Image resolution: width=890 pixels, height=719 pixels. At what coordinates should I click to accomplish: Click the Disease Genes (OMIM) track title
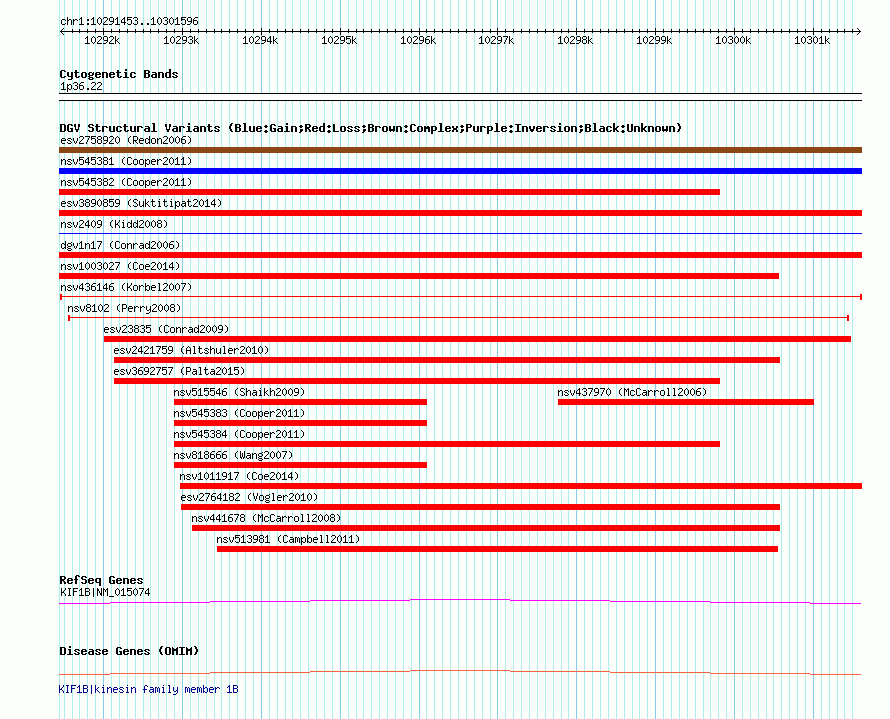(x=129, y=651)
